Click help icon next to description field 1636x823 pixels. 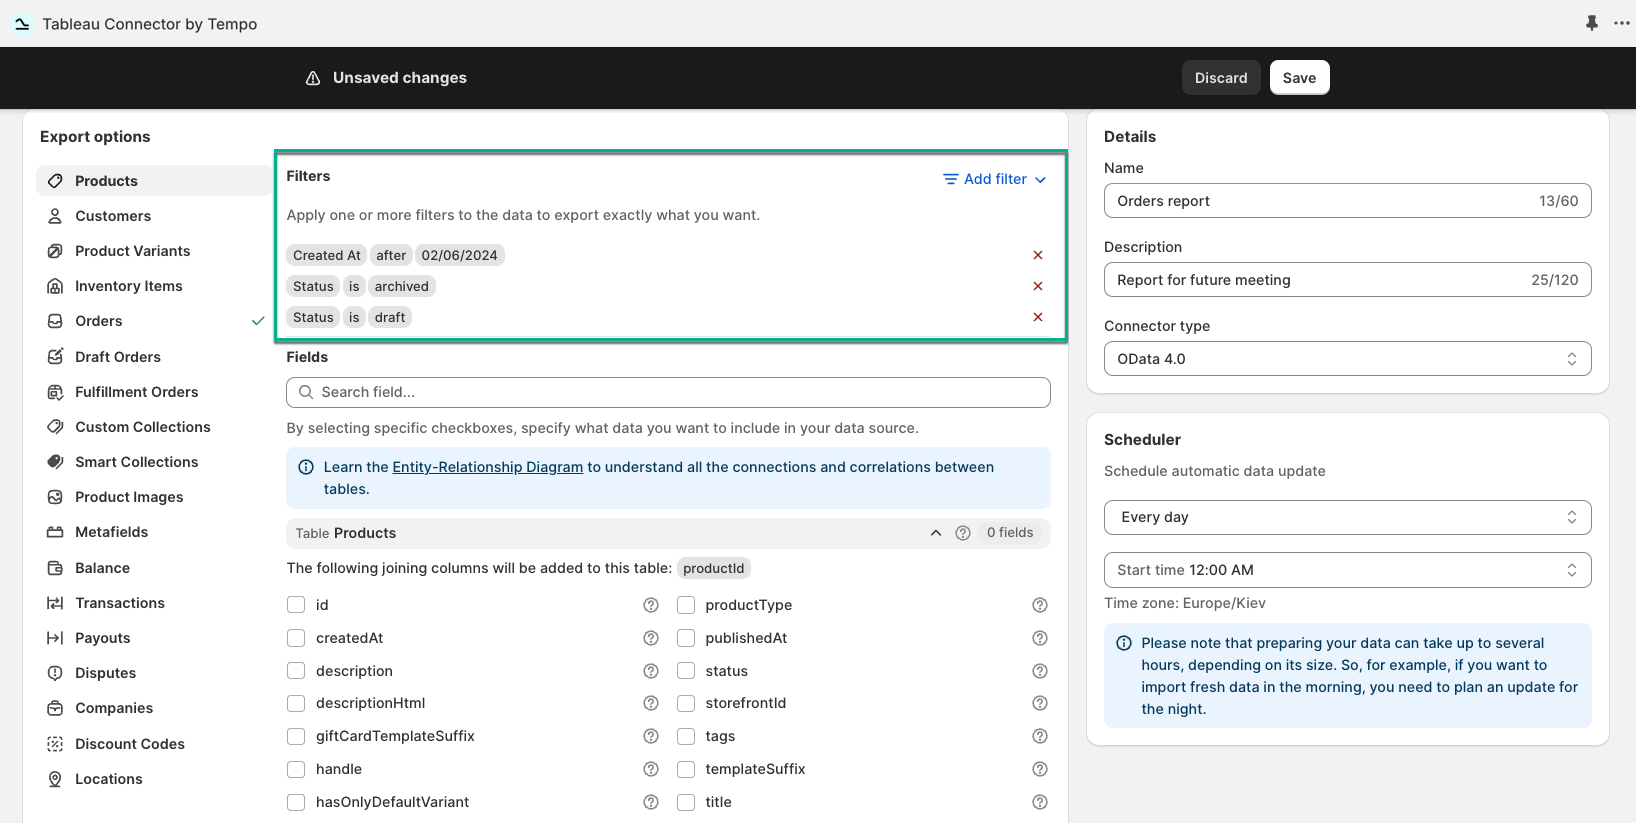[651, 671]
